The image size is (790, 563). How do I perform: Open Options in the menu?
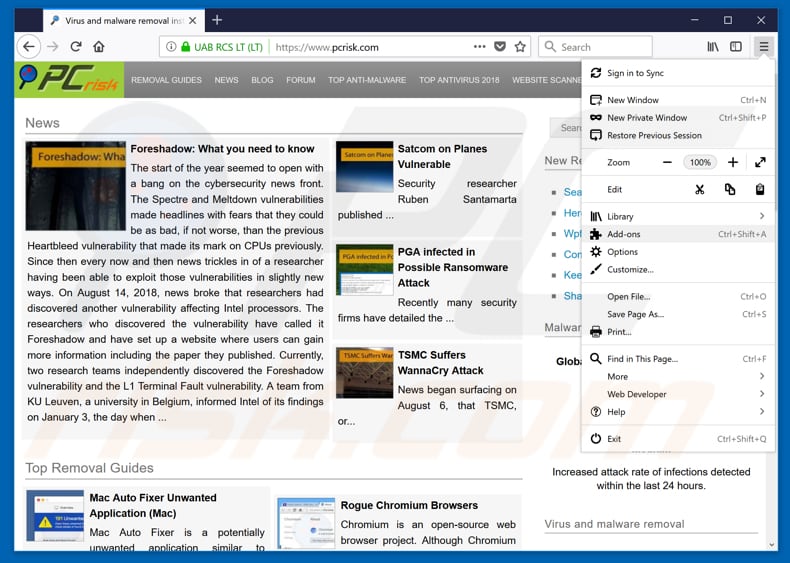[678, 252]
